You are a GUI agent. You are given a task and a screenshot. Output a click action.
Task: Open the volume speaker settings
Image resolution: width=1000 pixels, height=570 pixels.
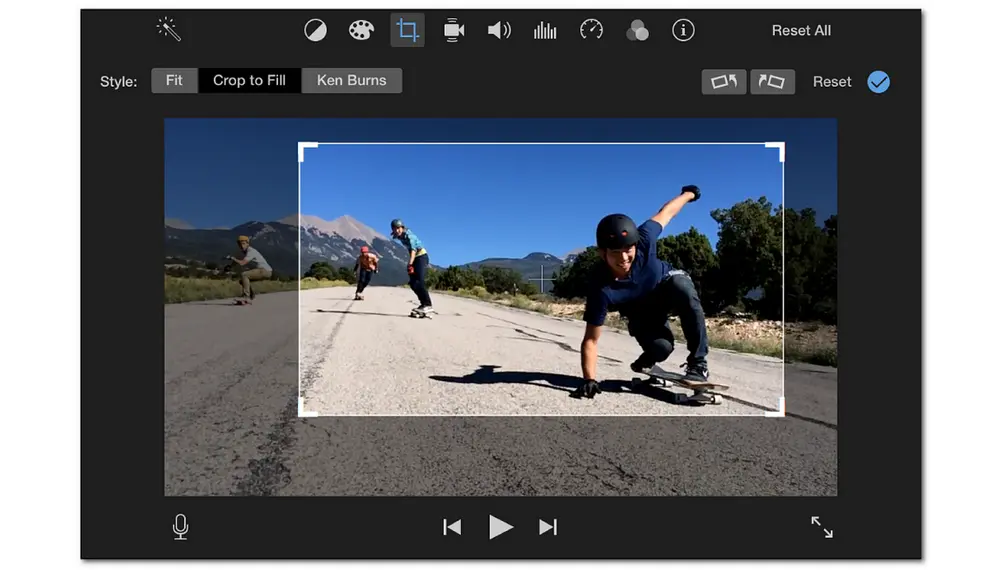click(x=499, y=30)
